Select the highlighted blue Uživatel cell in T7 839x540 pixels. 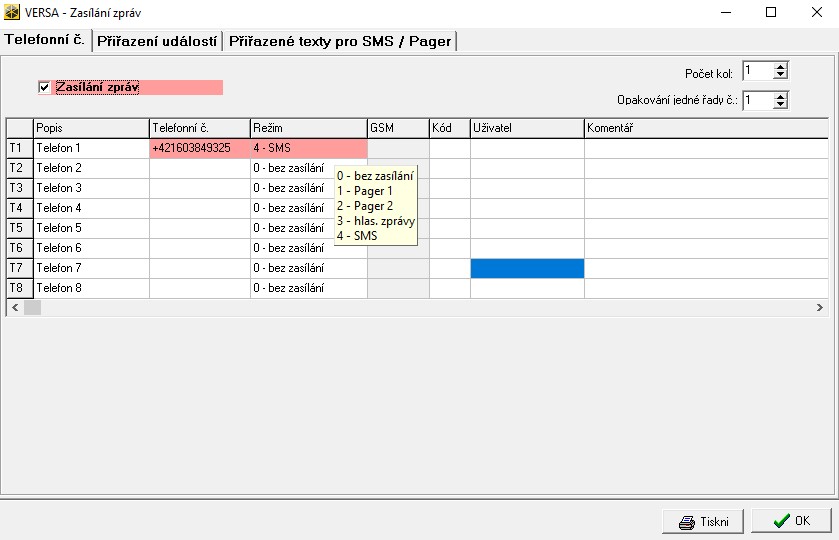(x=527, y=268)
